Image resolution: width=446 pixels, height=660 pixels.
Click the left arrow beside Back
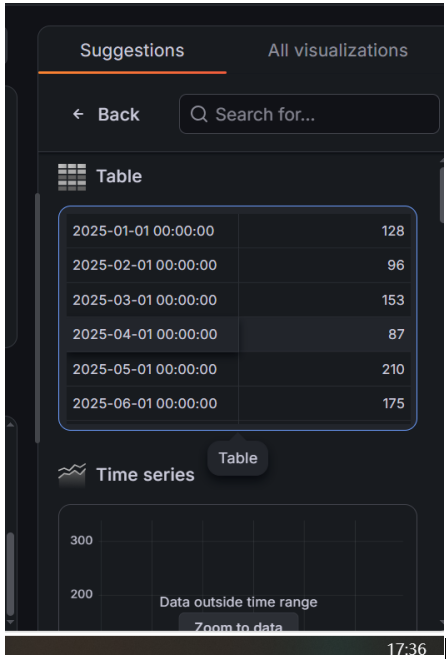tap(78, 114)
